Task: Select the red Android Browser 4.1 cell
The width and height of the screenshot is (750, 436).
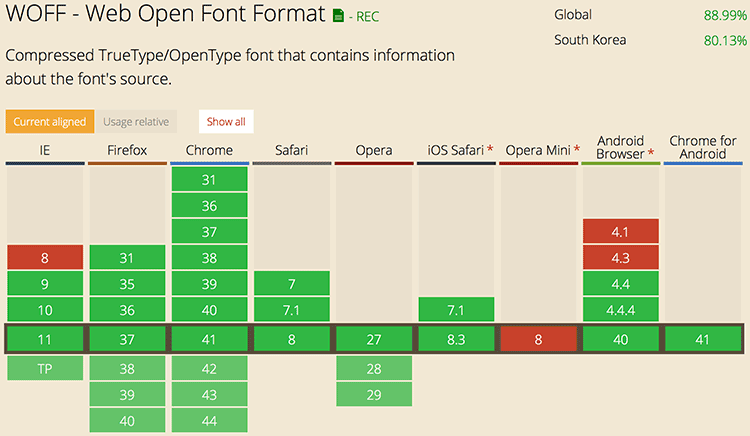Action: click(x=621, y=231)
